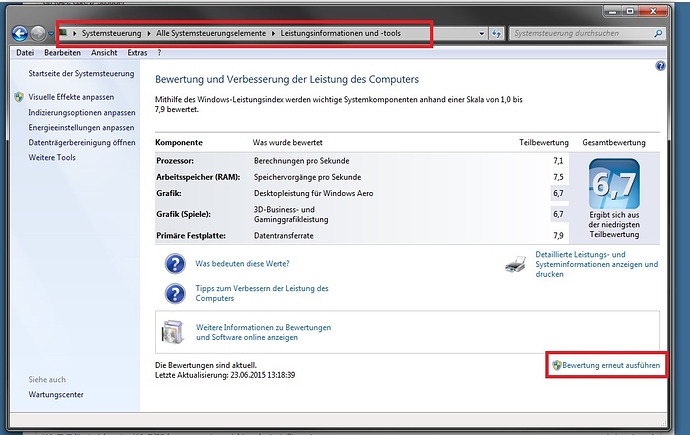Open Indizierungsoptionen anpassen

(x=82, y=113)
